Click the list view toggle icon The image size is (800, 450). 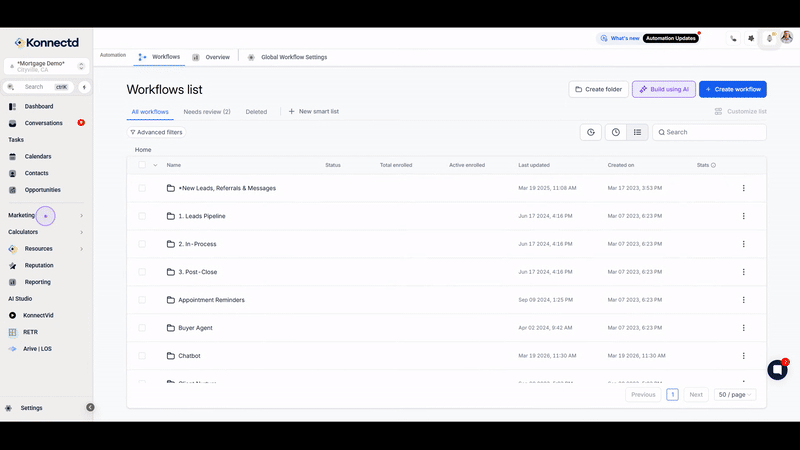[637, 132]
